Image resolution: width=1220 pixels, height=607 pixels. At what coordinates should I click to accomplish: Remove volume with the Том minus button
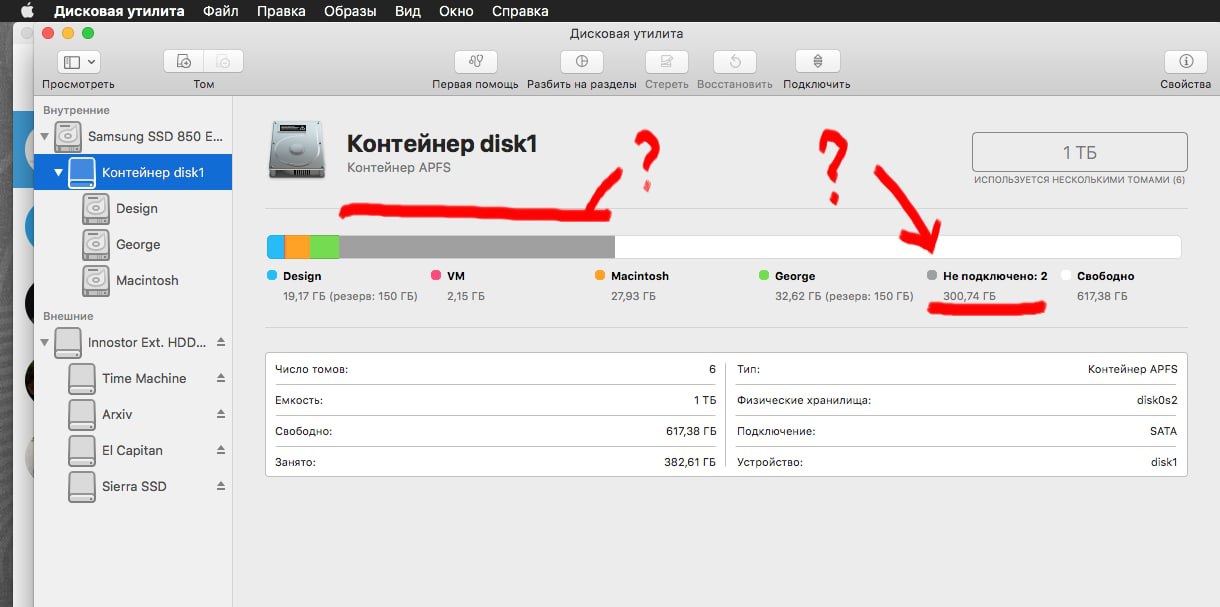tap(224, 61)
